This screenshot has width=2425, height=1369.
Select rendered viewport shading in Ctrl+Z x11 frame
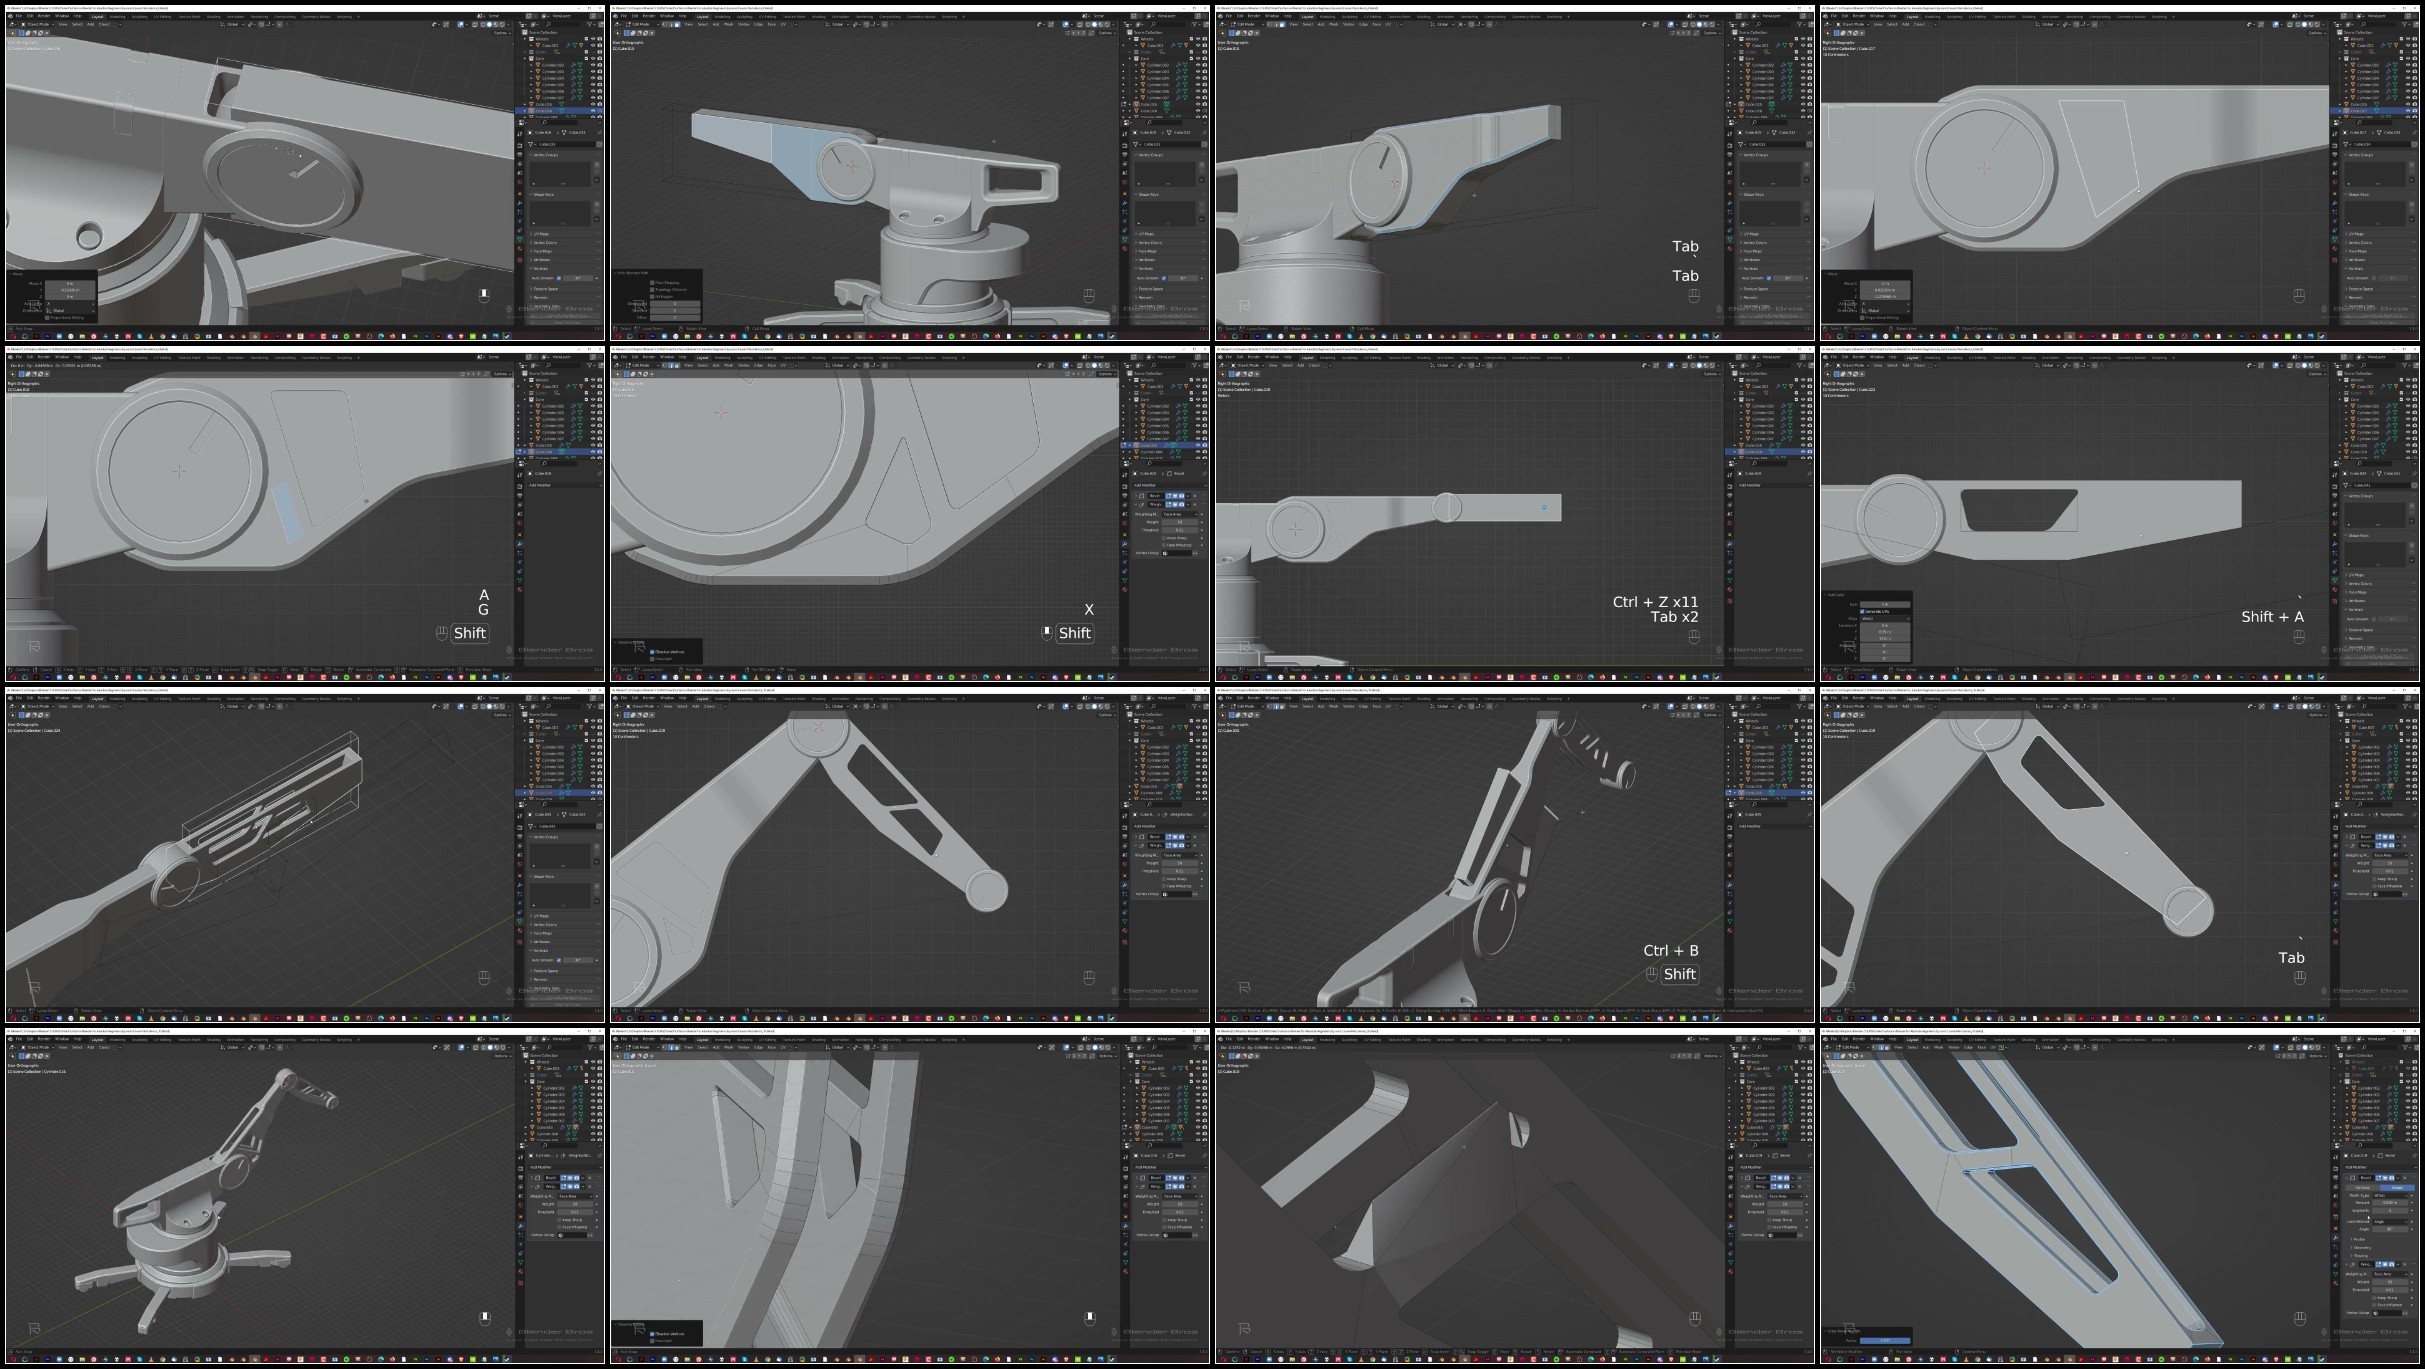pyautogui.click(x=1712, y=365)
